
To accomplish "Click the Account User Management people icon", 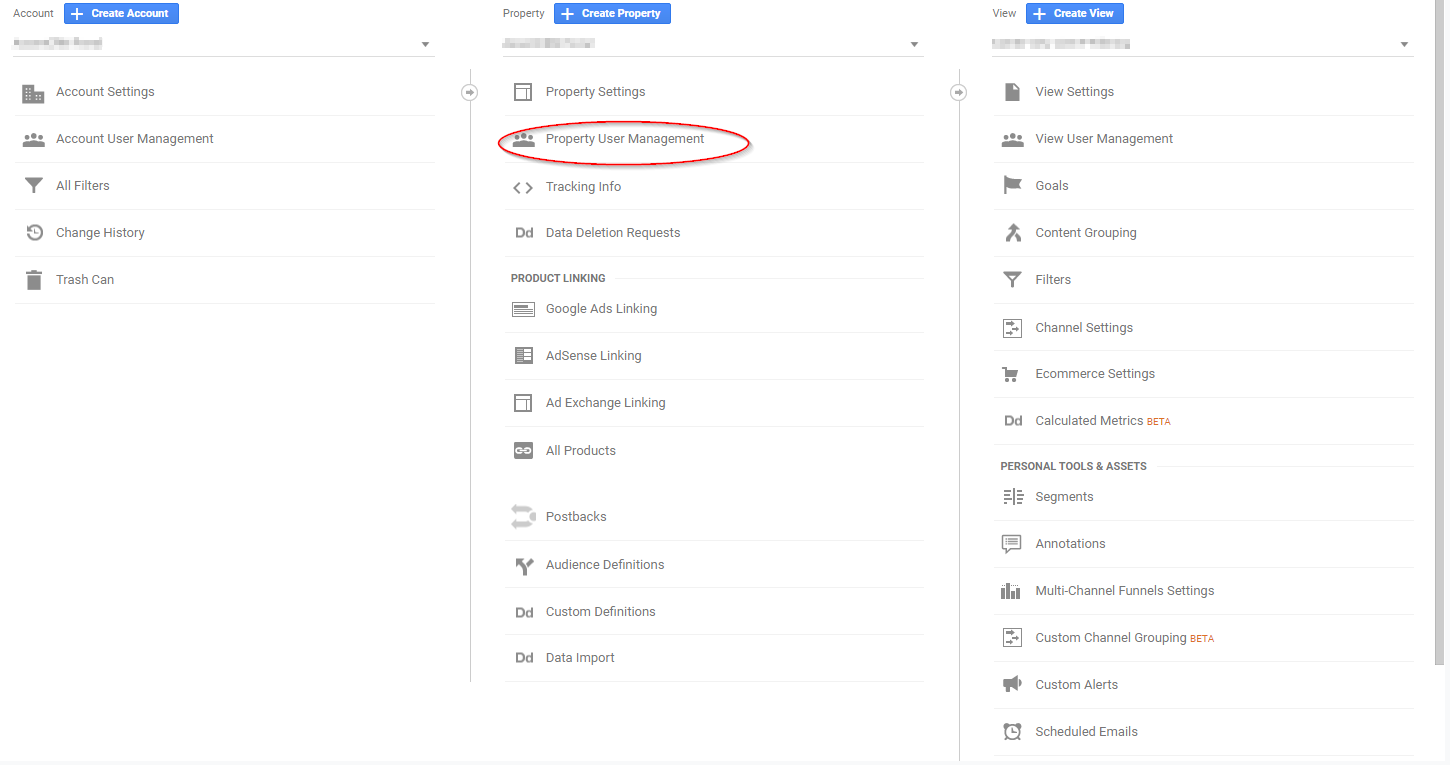I will pos(33,140).
